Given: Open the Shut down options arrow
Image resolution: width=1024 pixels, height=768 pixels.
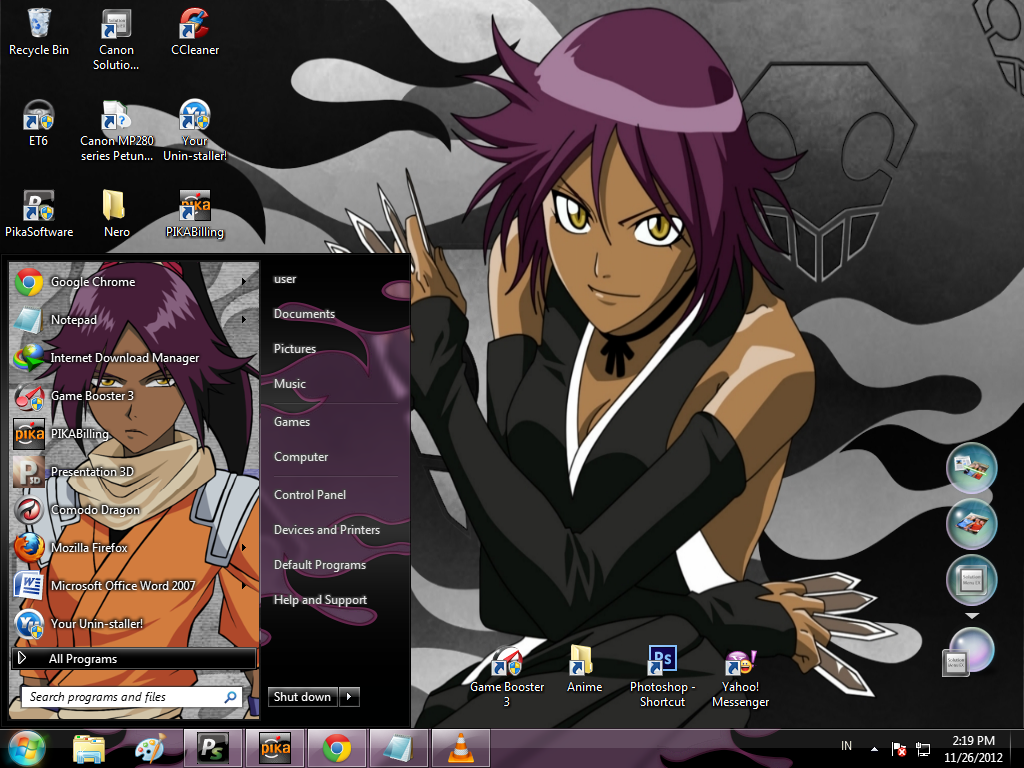Looking at the screenshot, I should pos(349,697).
